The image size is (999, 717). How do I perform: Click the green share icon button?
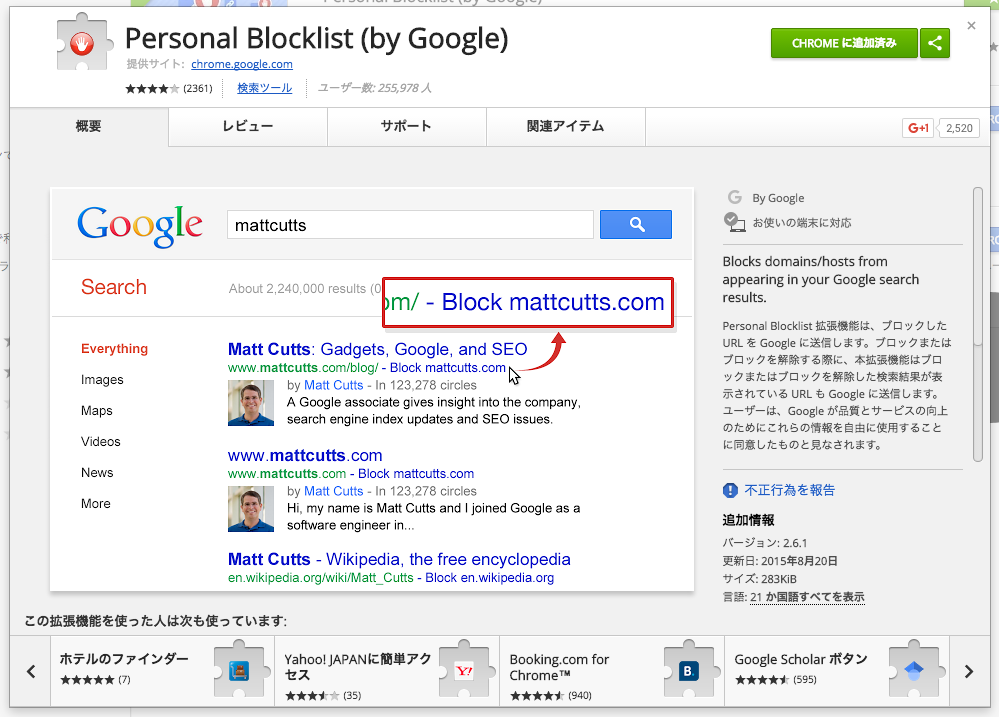point(935,43)
